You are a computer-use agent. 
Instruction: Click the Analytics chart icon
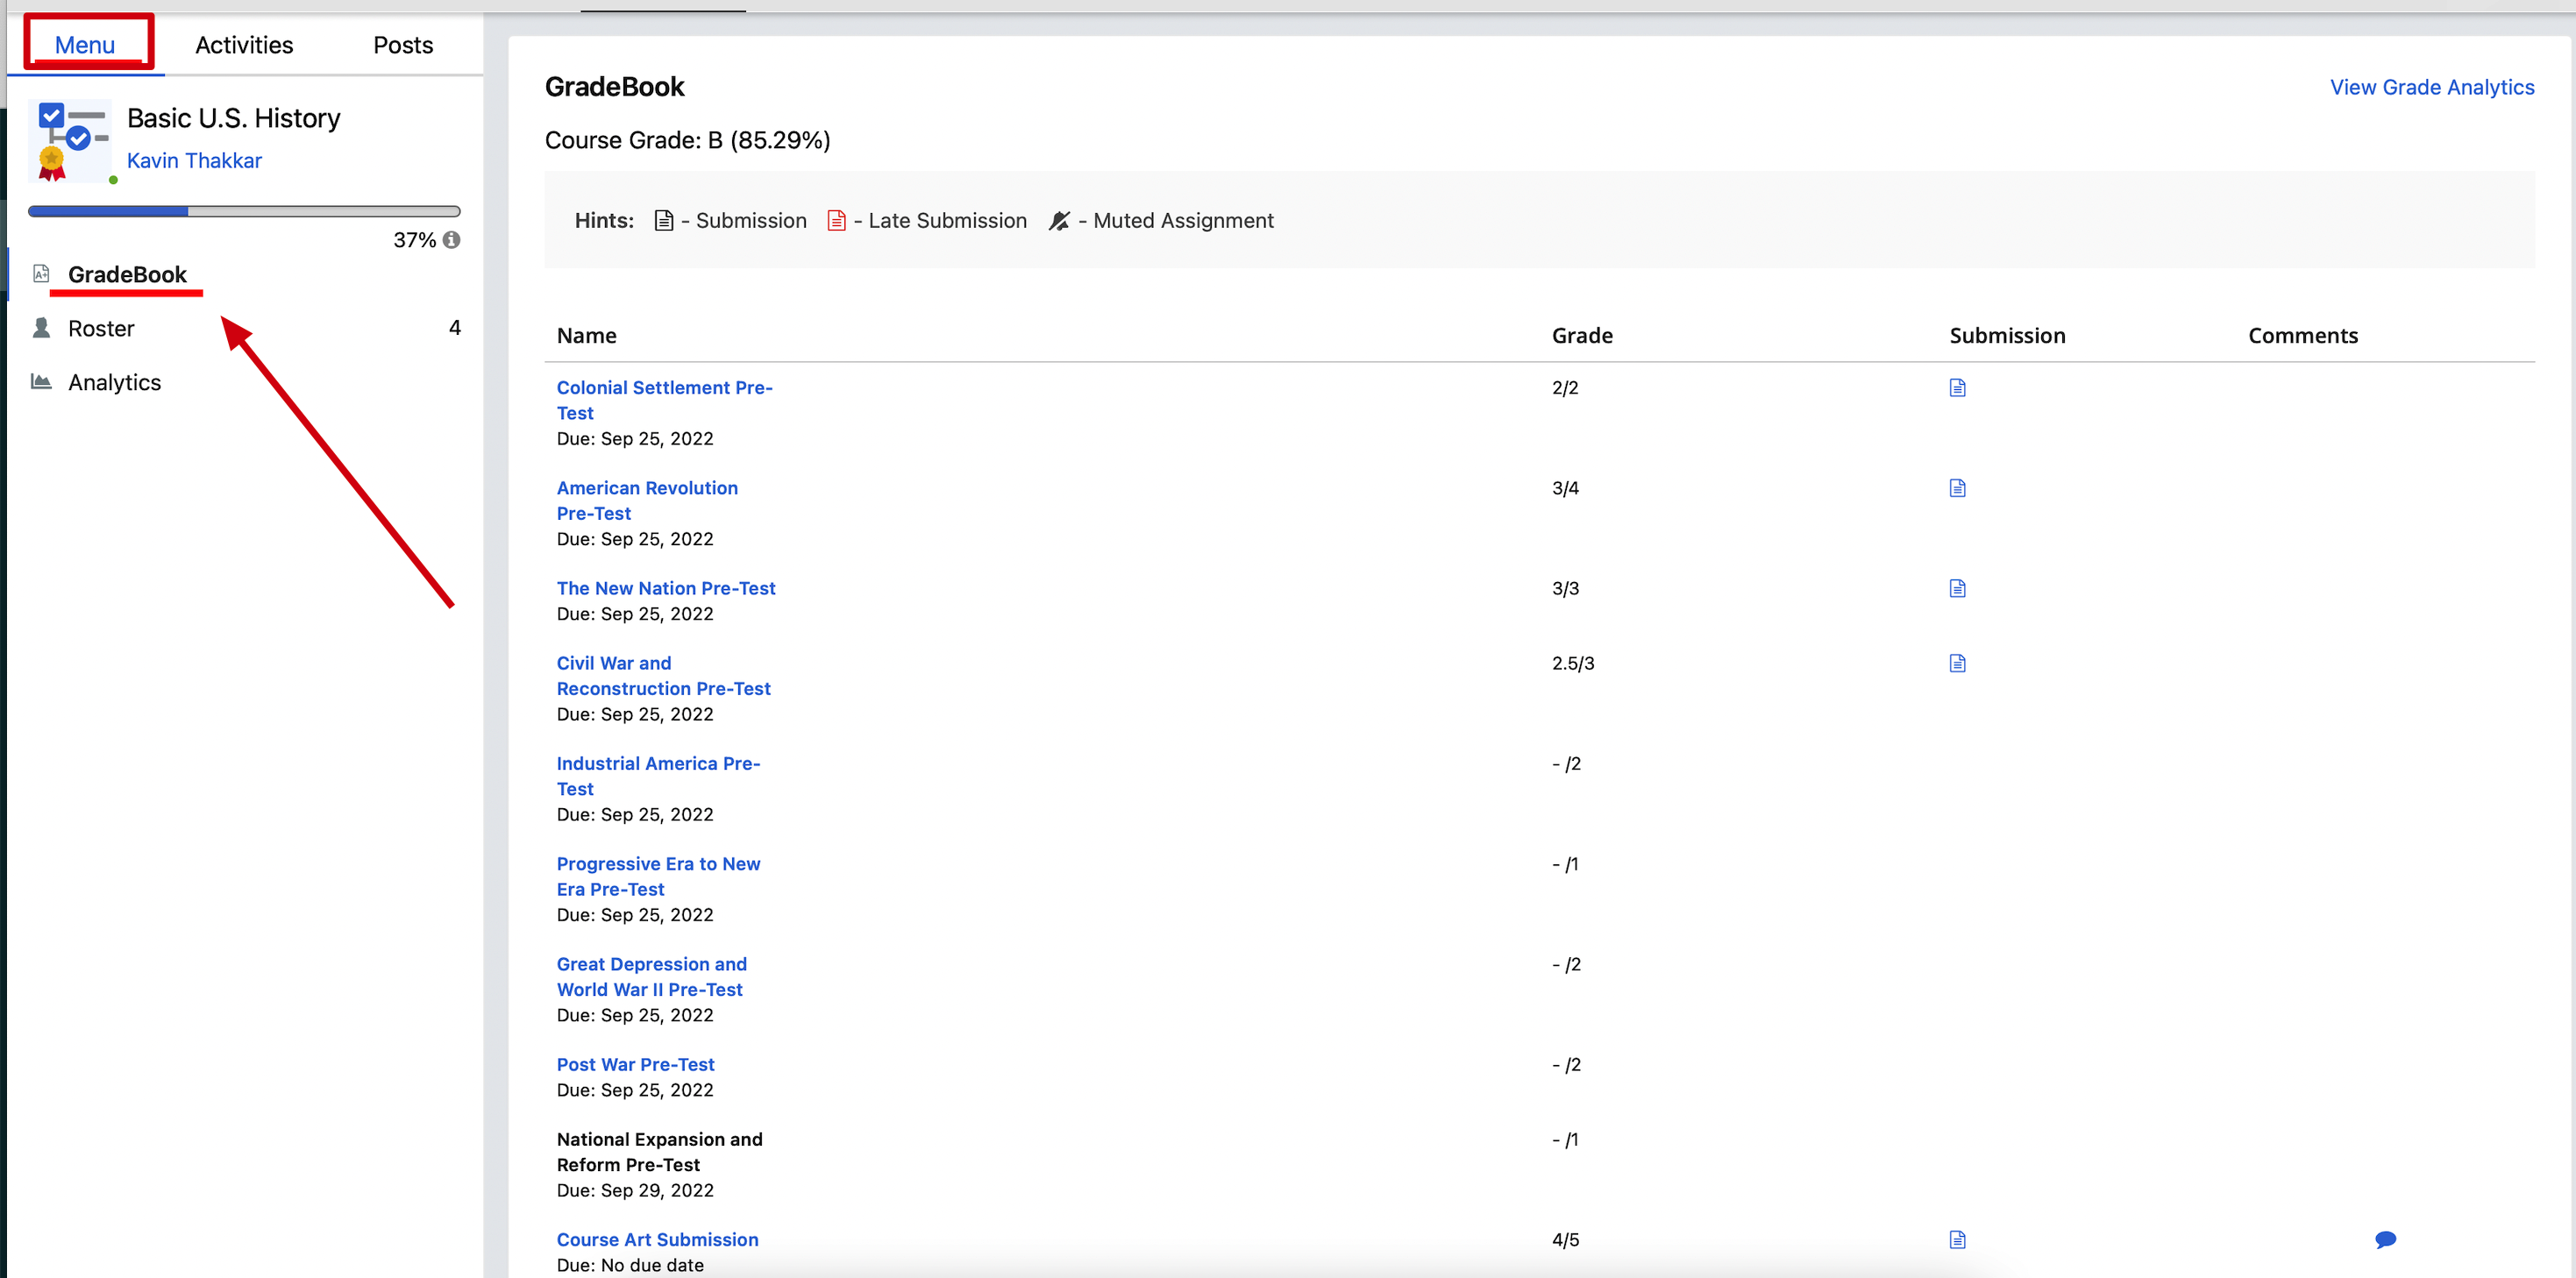(41, 381)
